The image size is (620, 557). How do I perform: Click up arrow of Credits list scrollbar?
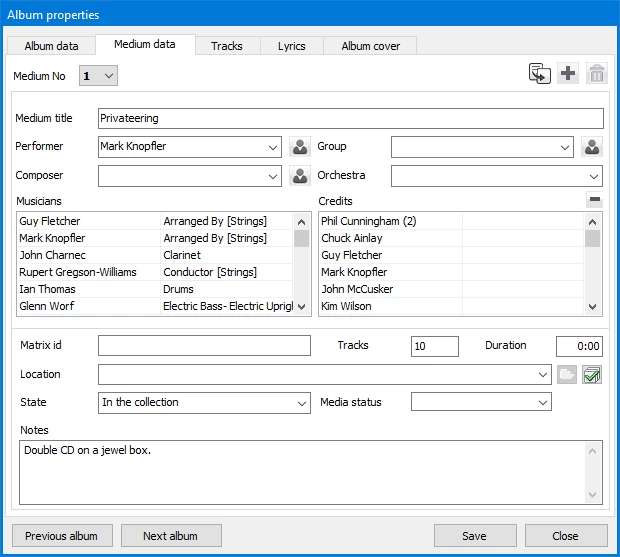[592, 222]
